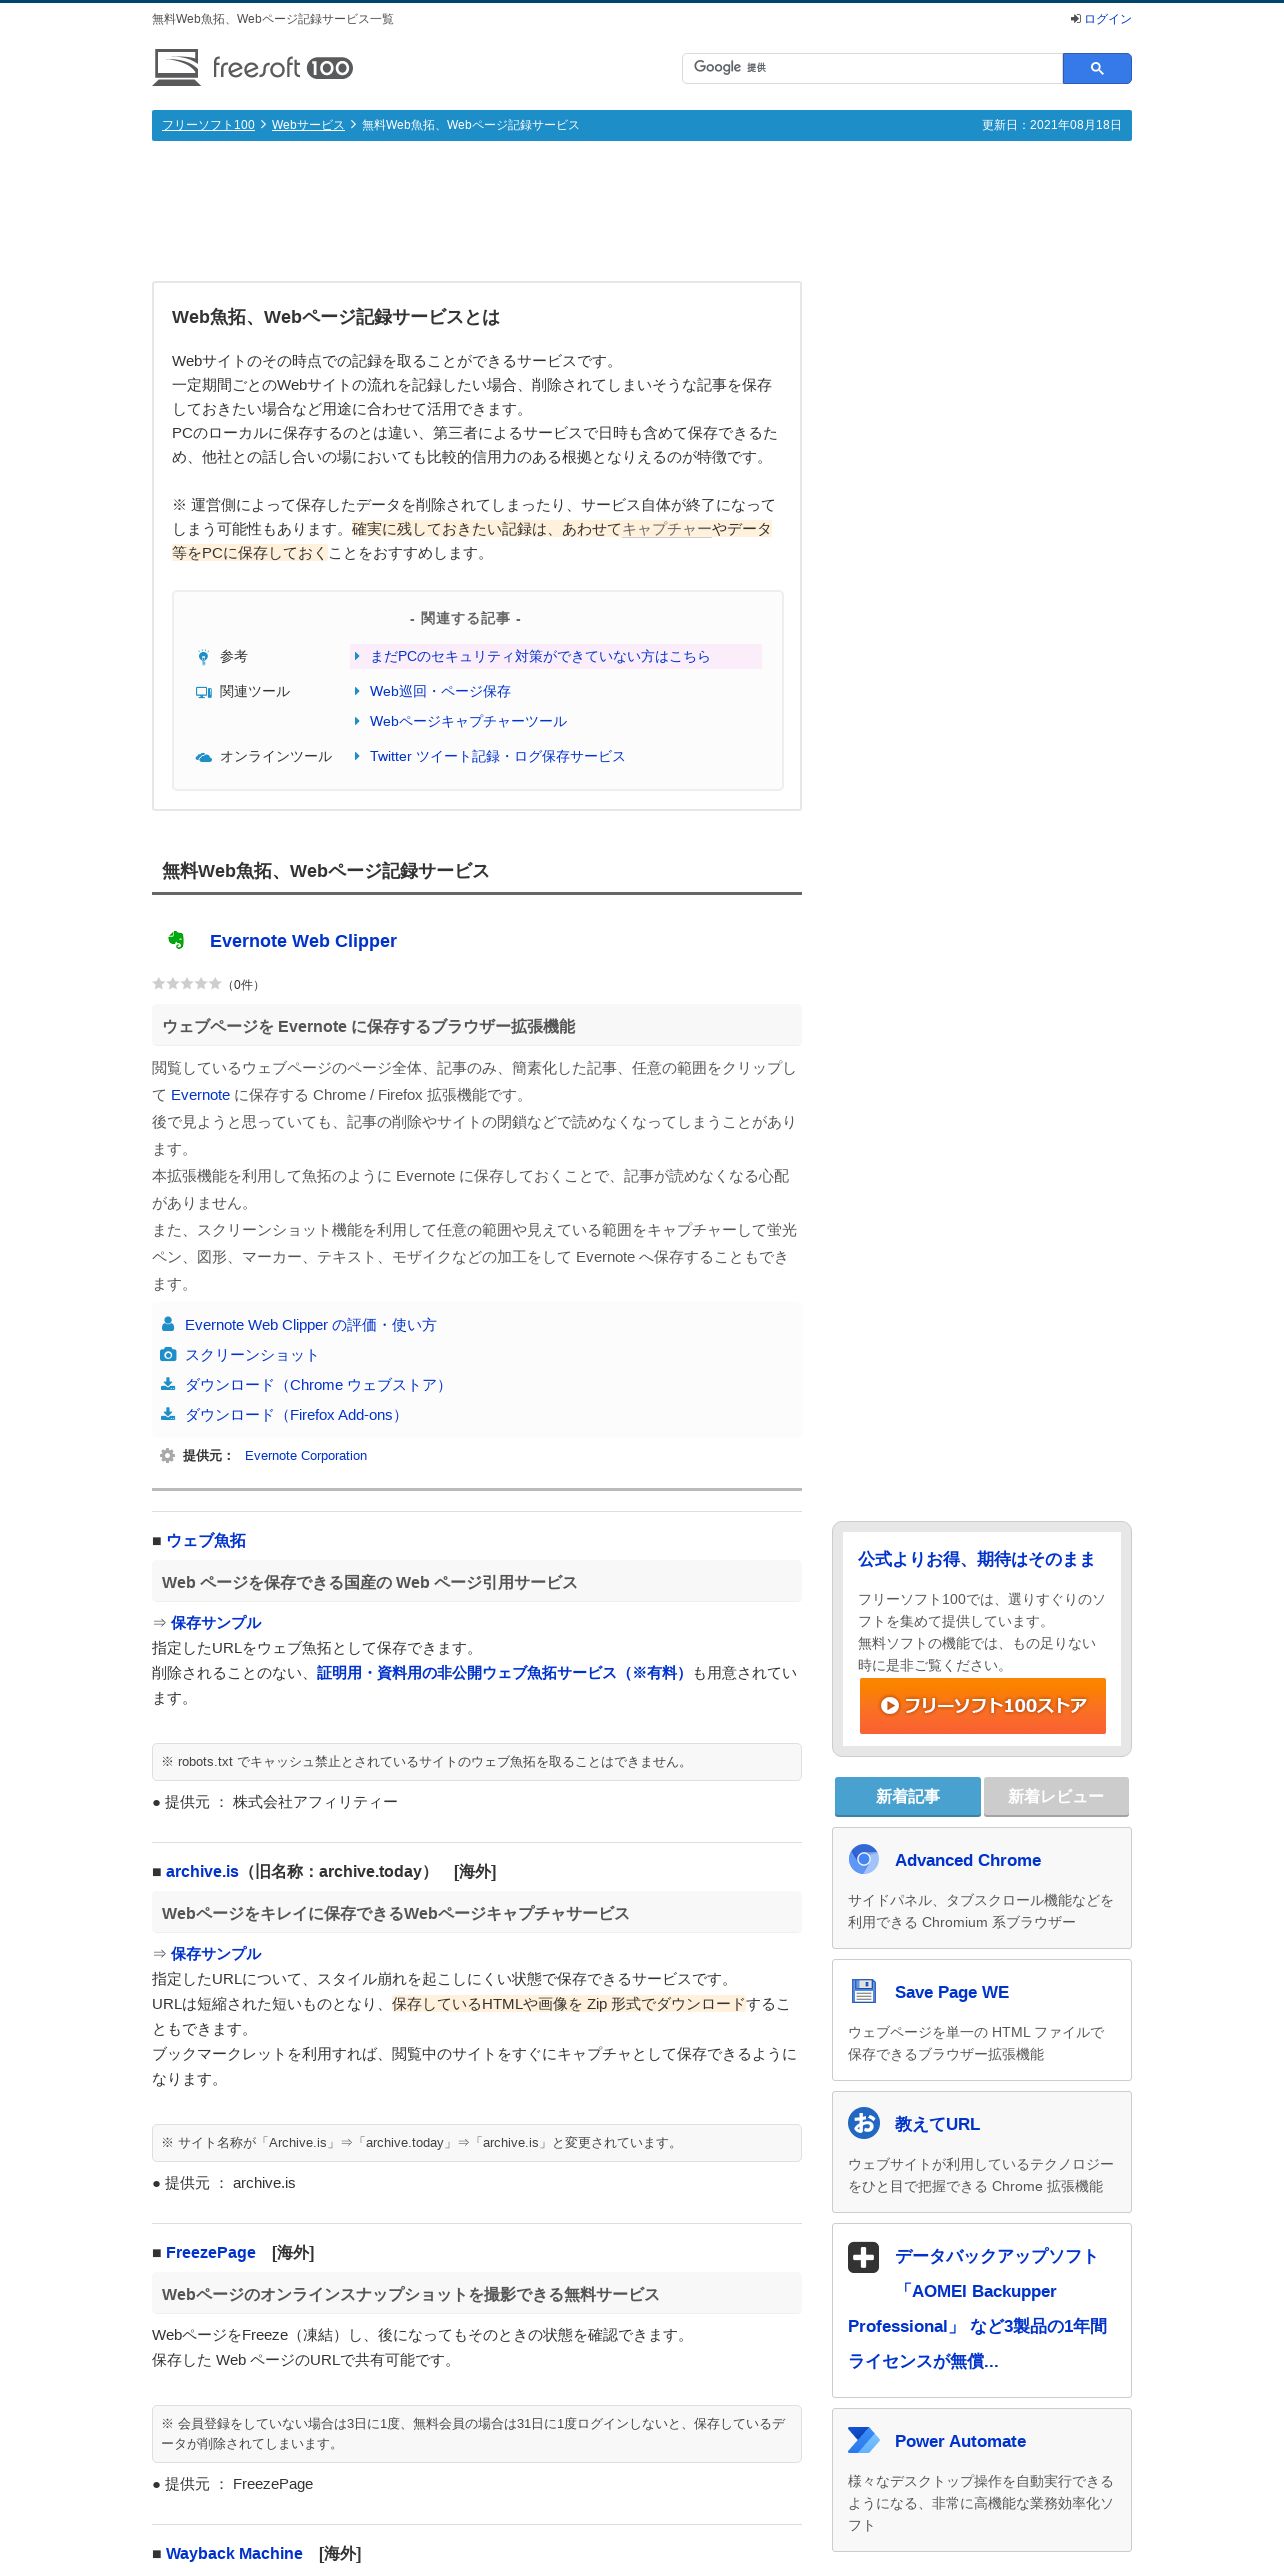The height and width of the screenshot is (2568, 1284).
Task: Open 非公開ウェブ魚拓サービス（※有料）link
Action: 503,1673
